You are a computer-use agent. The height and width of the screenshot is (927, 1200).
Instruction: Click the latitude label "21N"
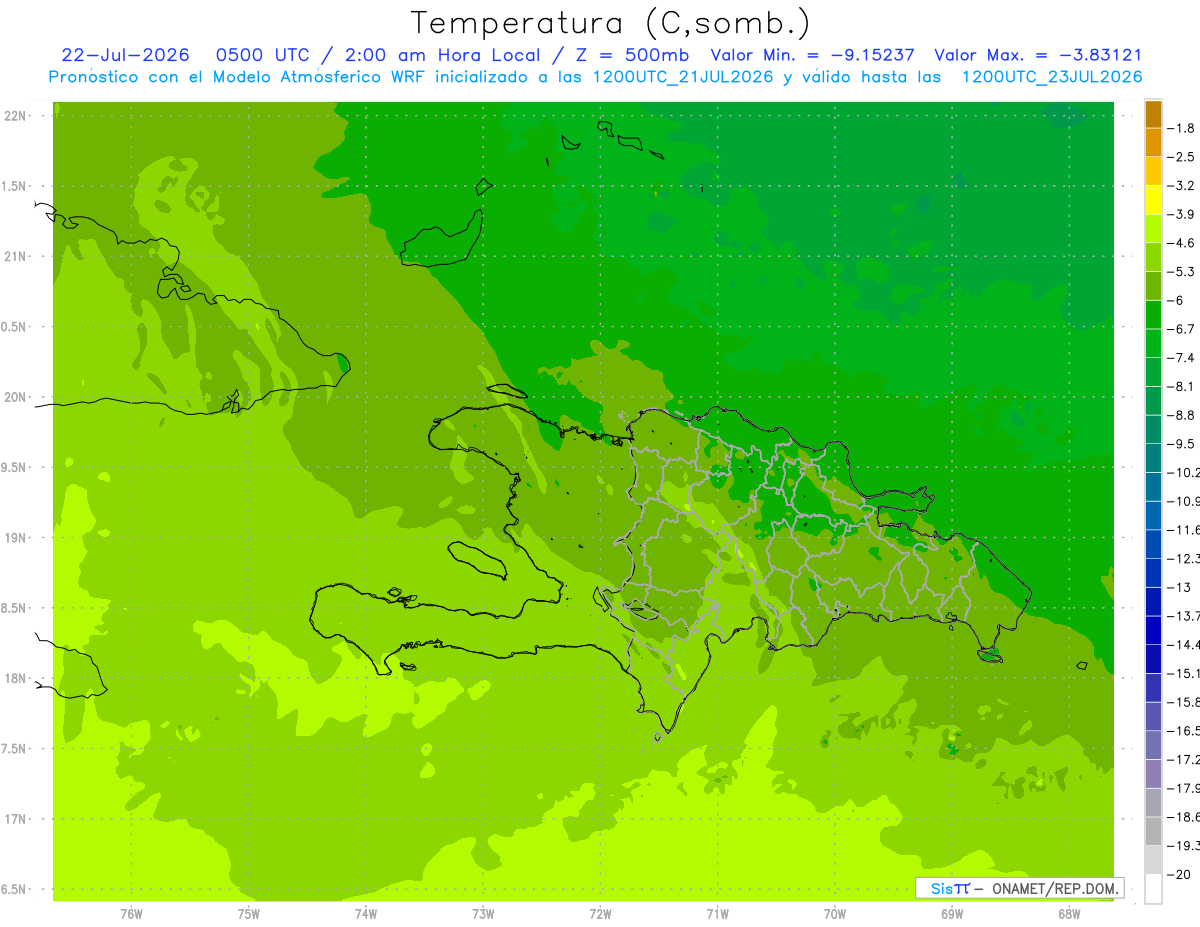point(14,256)
